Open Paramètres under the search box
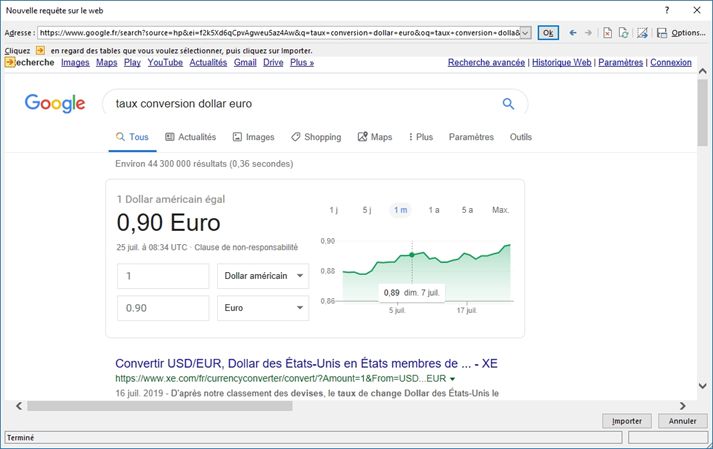Image resolution: width=713 pixels, height=449 pixels. pyautogui.click(x=471, y=137)
